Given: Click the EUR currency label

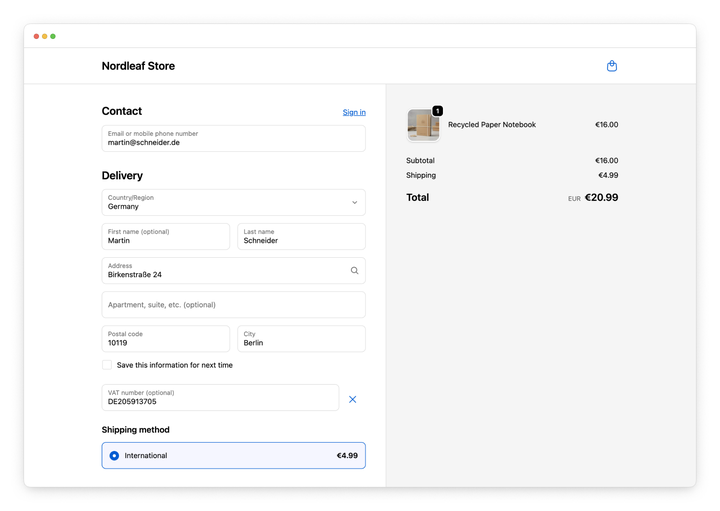Looking at the screenshot, I should point(574,199).
